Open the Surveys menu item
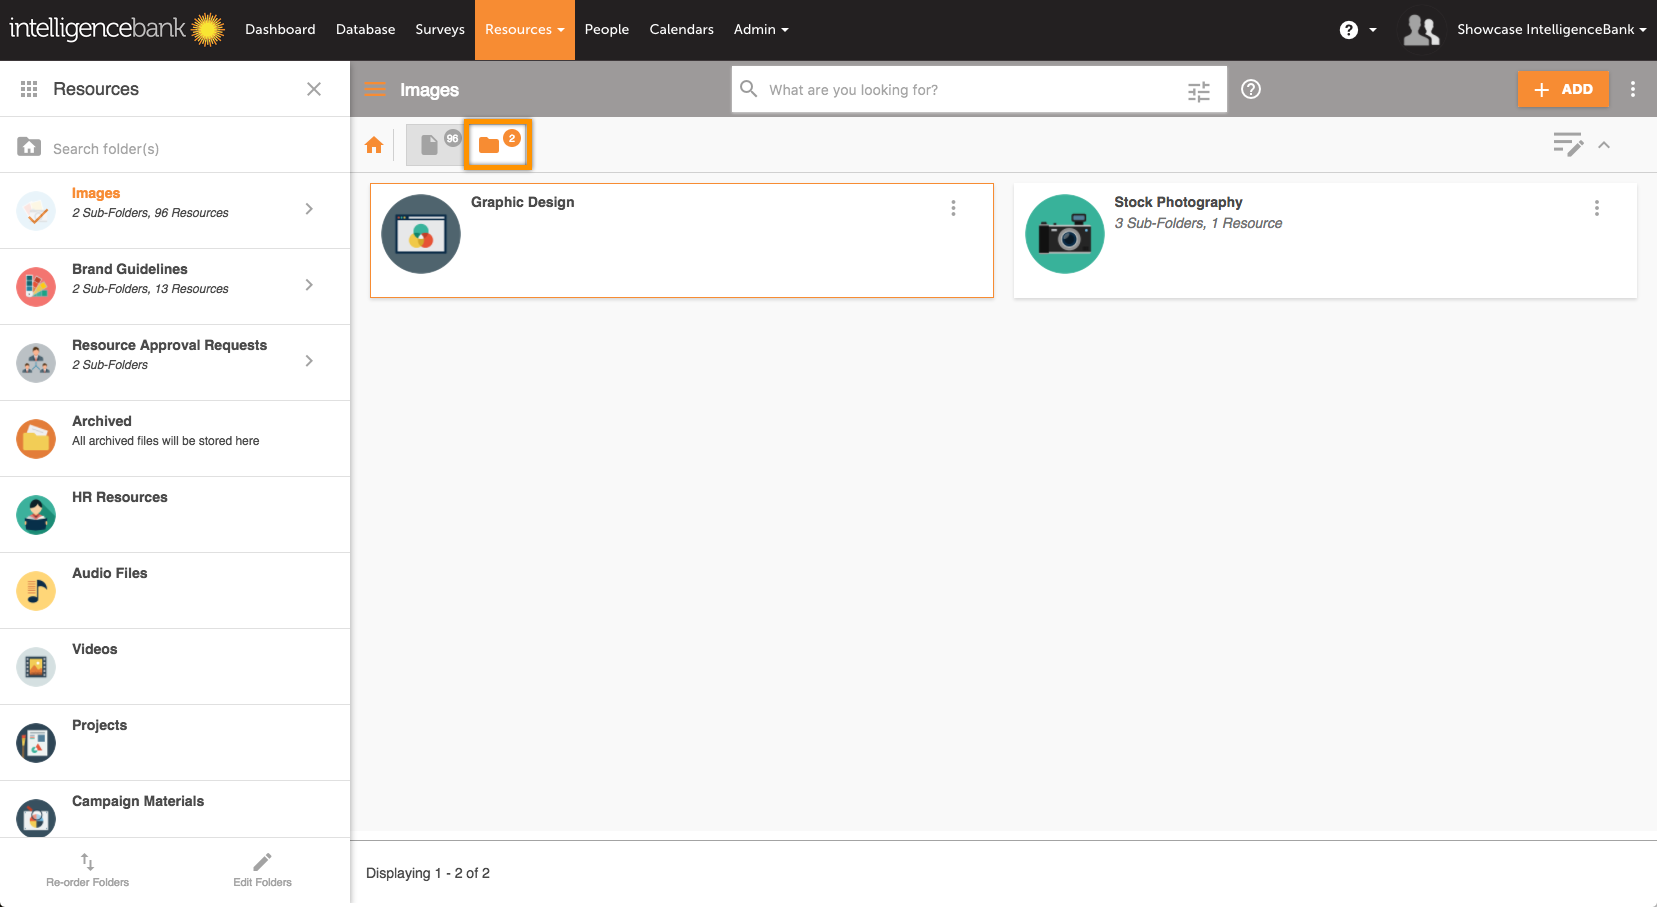Screen dimensions: 1657x907 (440, 30)
